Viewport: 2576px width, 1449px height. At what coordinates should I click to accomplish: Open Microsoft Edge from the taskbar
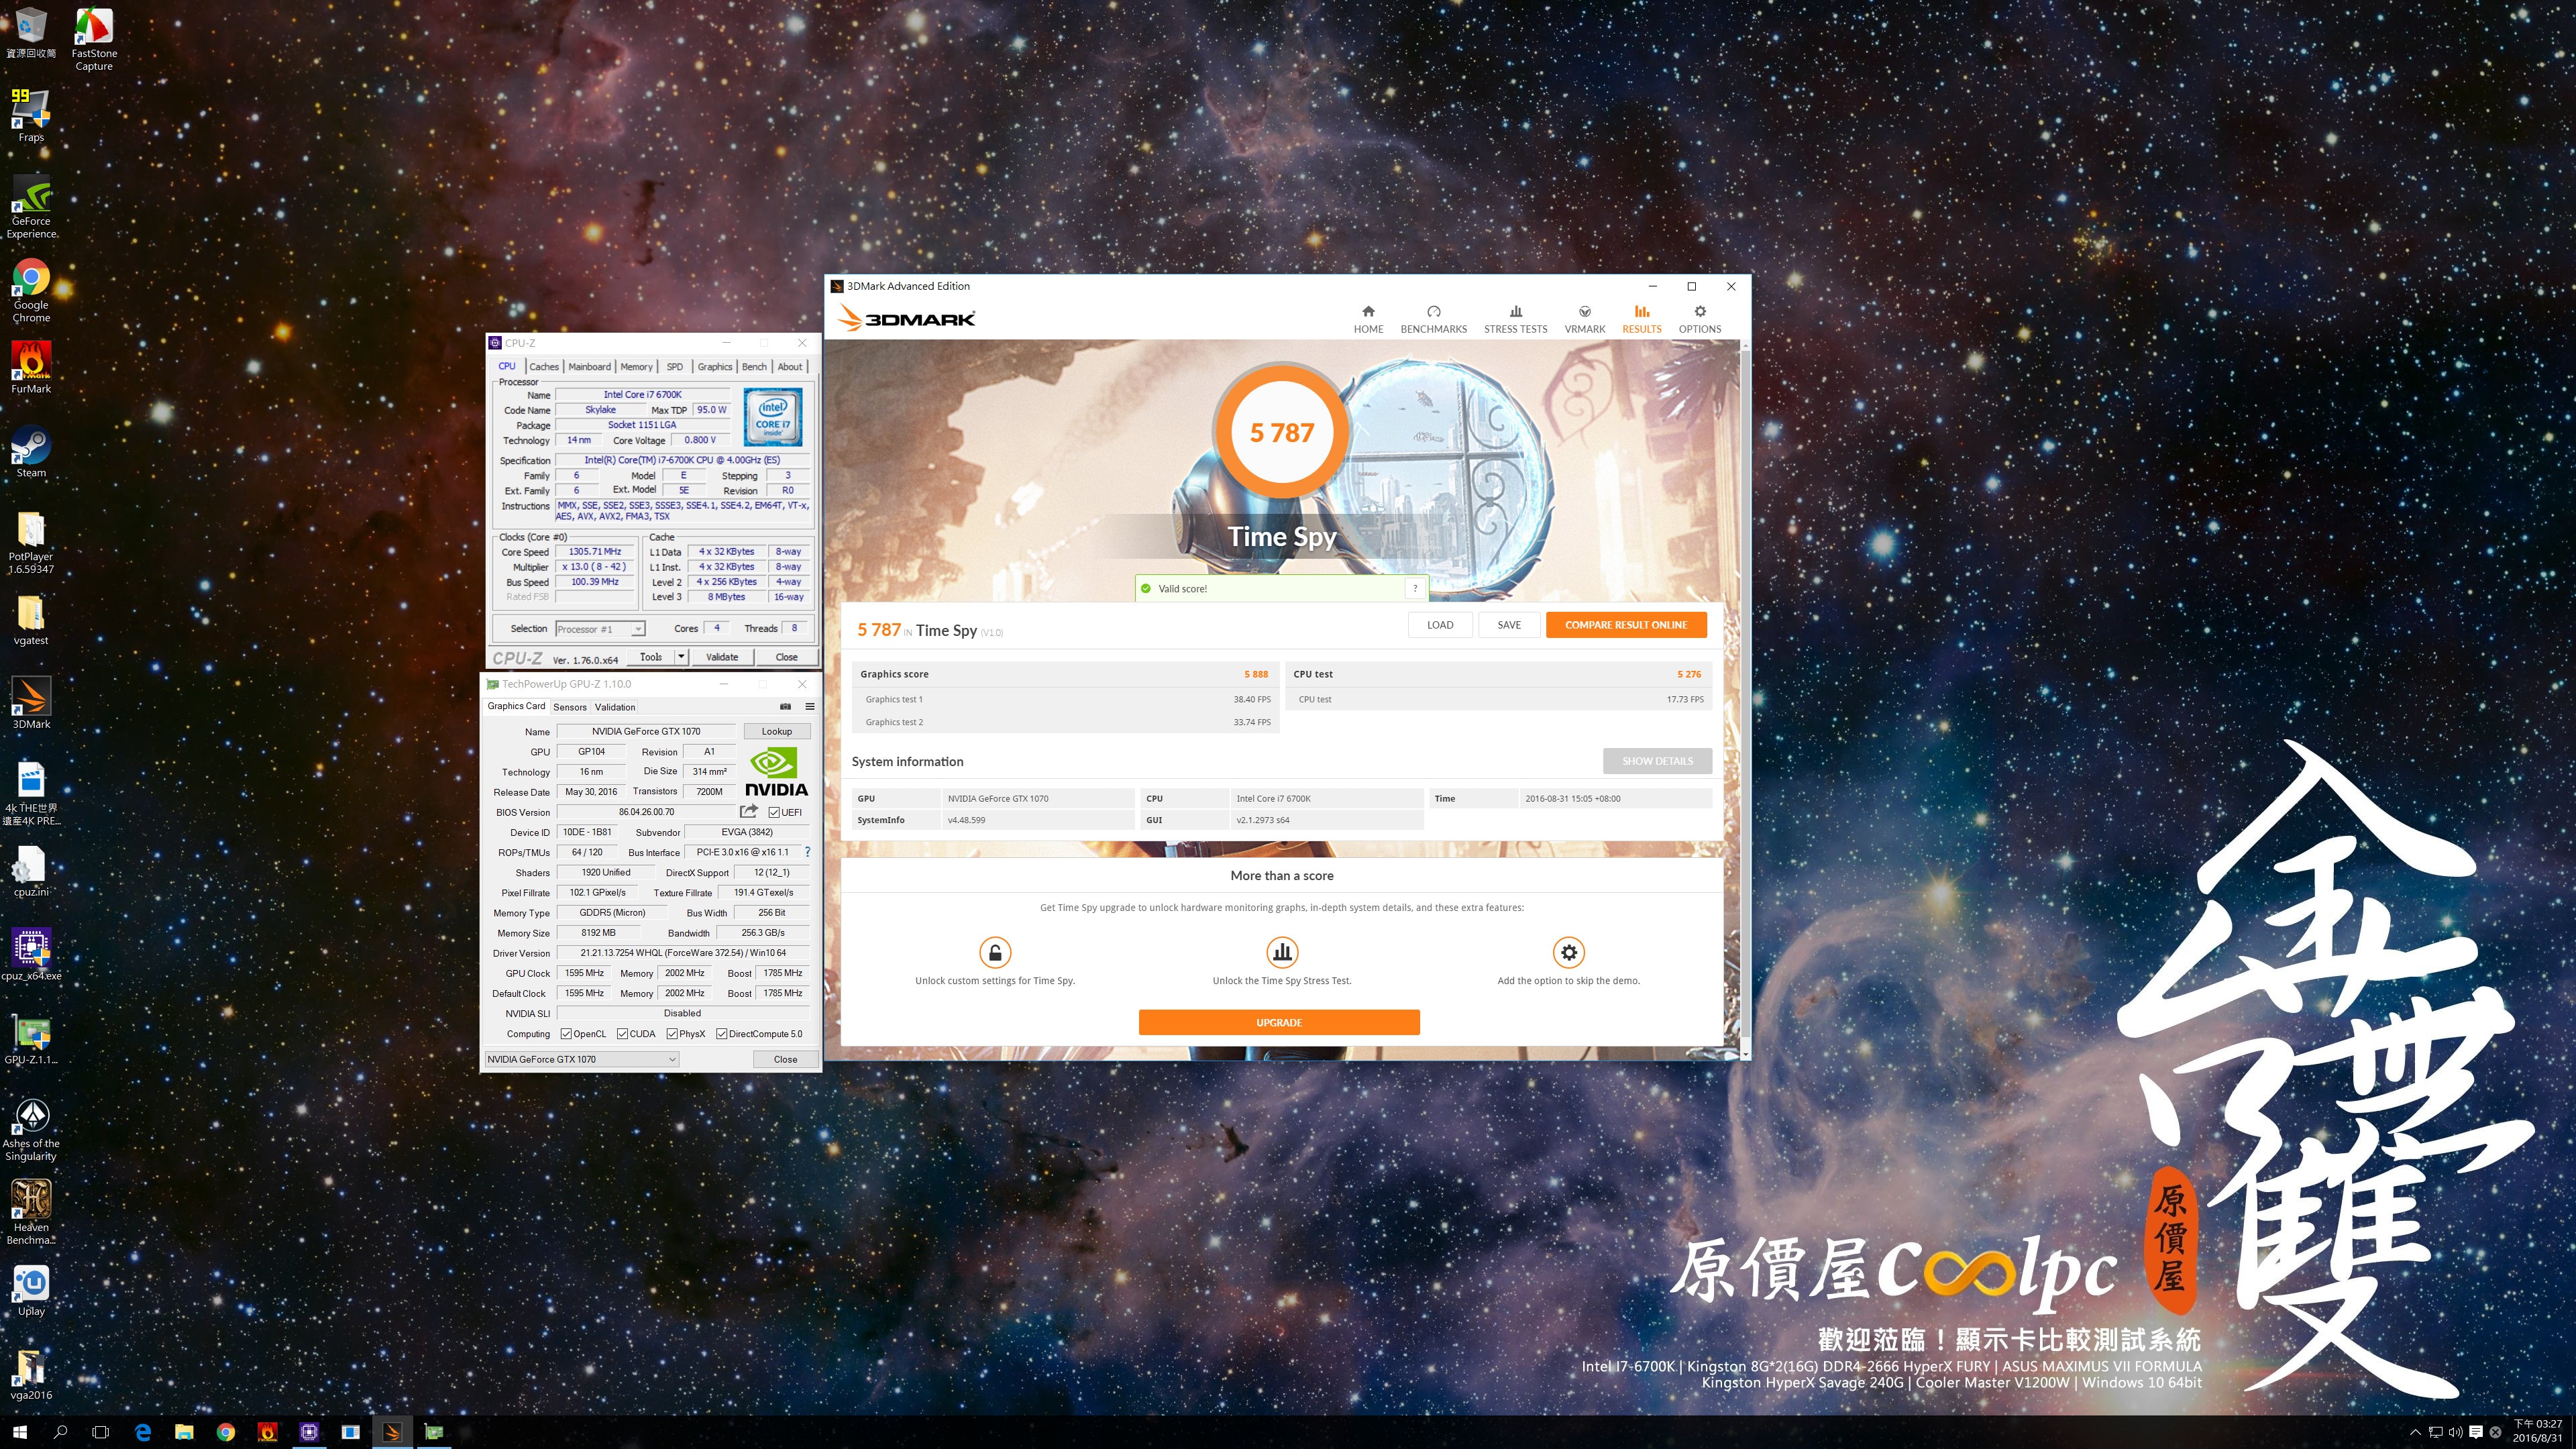(x=143, y=1432)
